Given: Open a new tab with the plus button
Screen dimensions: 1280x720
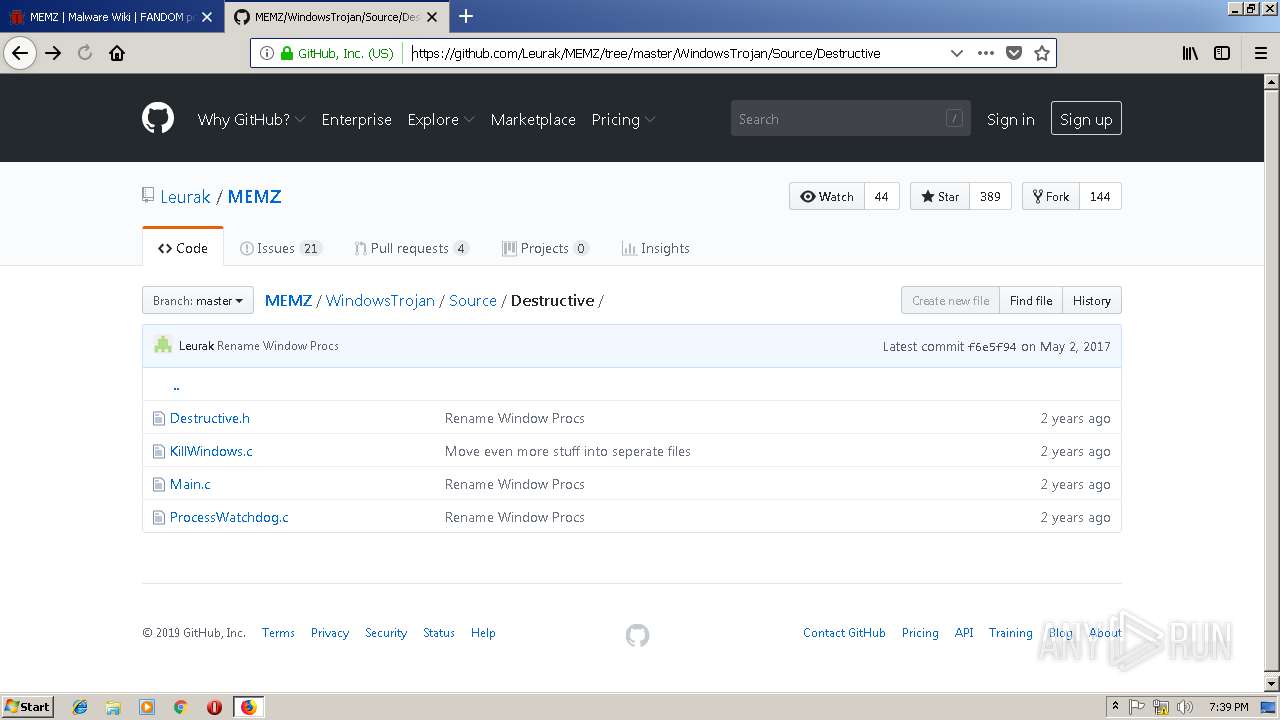Looking at the screenshot, I should (466, 16).
